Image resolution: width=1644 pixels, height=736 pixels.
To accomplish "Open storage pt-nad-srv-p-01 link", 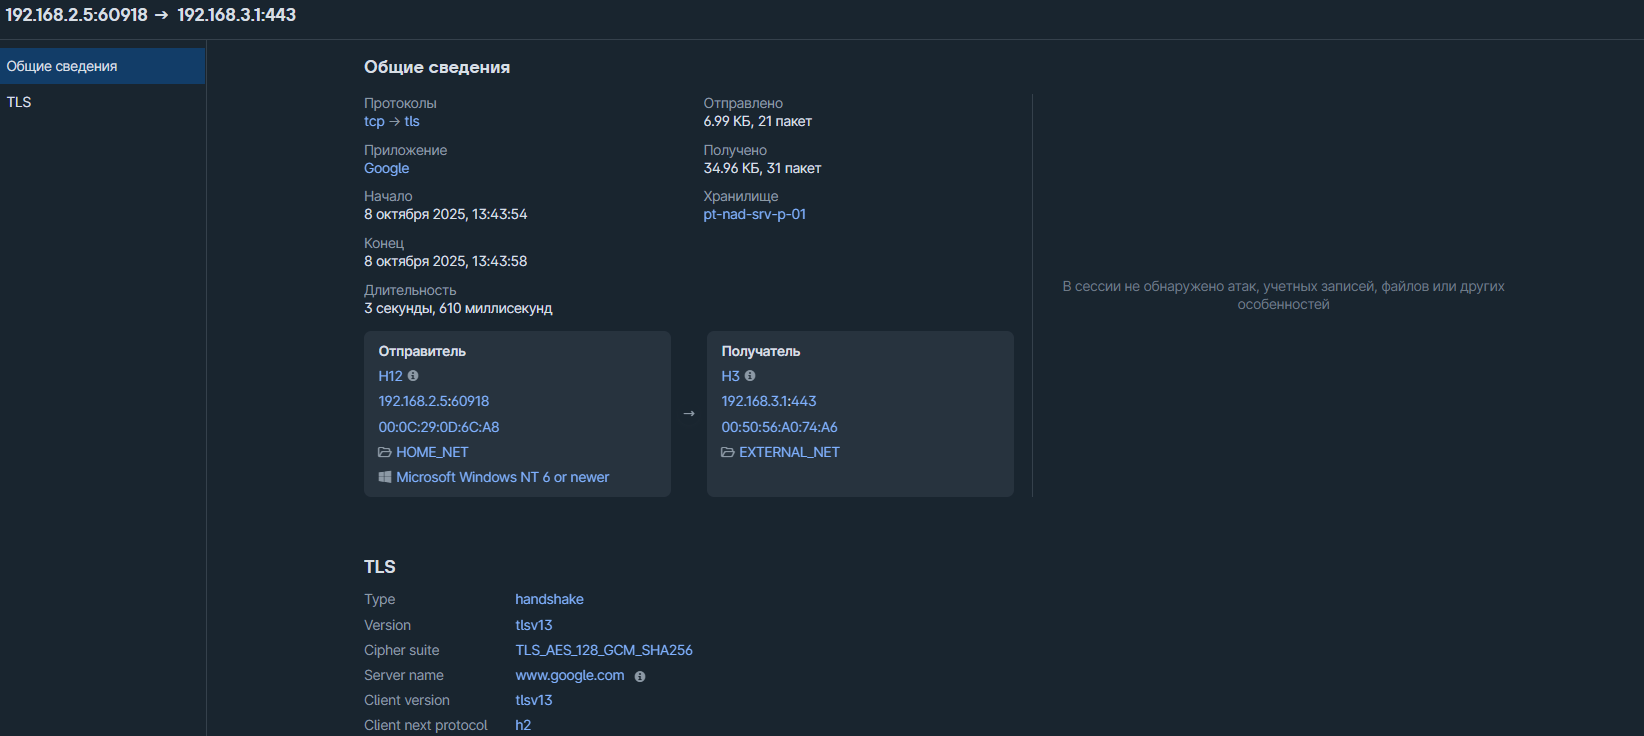I will coord(754,214).
